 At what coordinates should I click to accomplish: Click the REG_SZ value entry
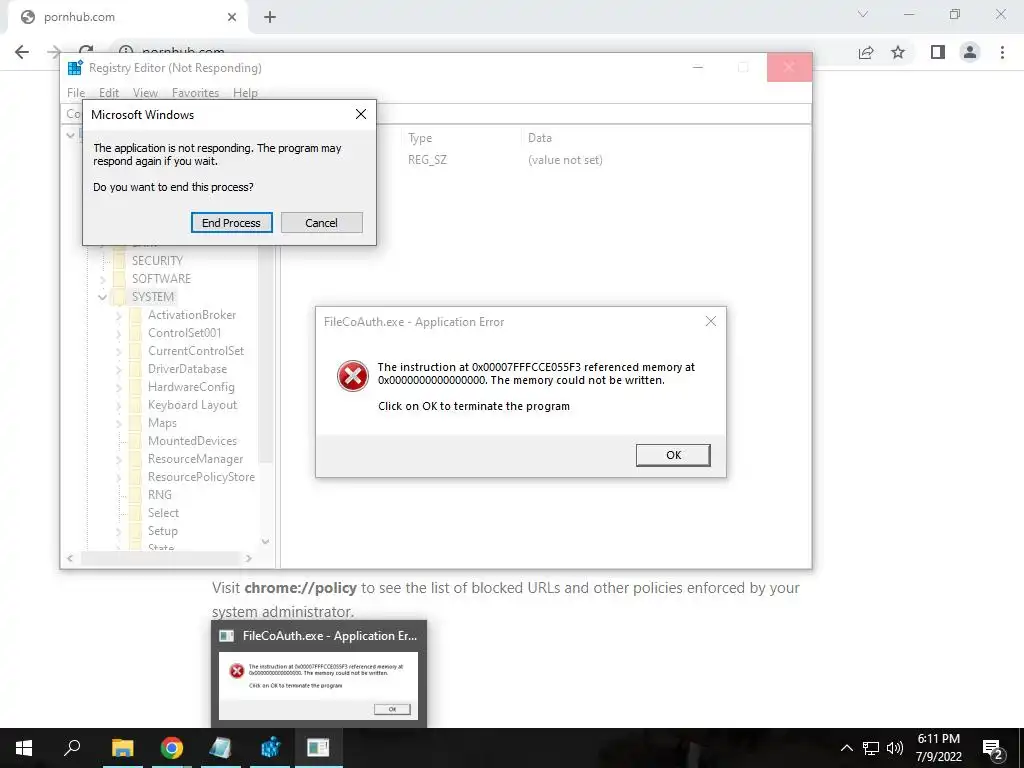427,160
